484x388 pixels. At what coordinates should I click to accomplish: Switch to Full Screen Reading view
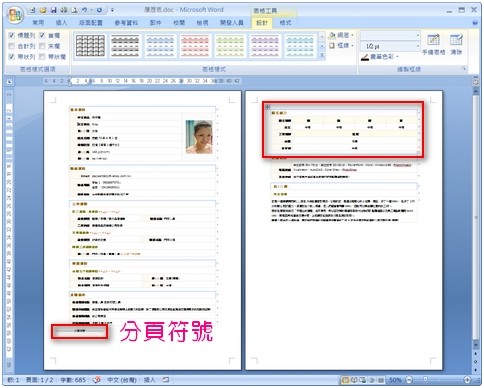(354, 380)
